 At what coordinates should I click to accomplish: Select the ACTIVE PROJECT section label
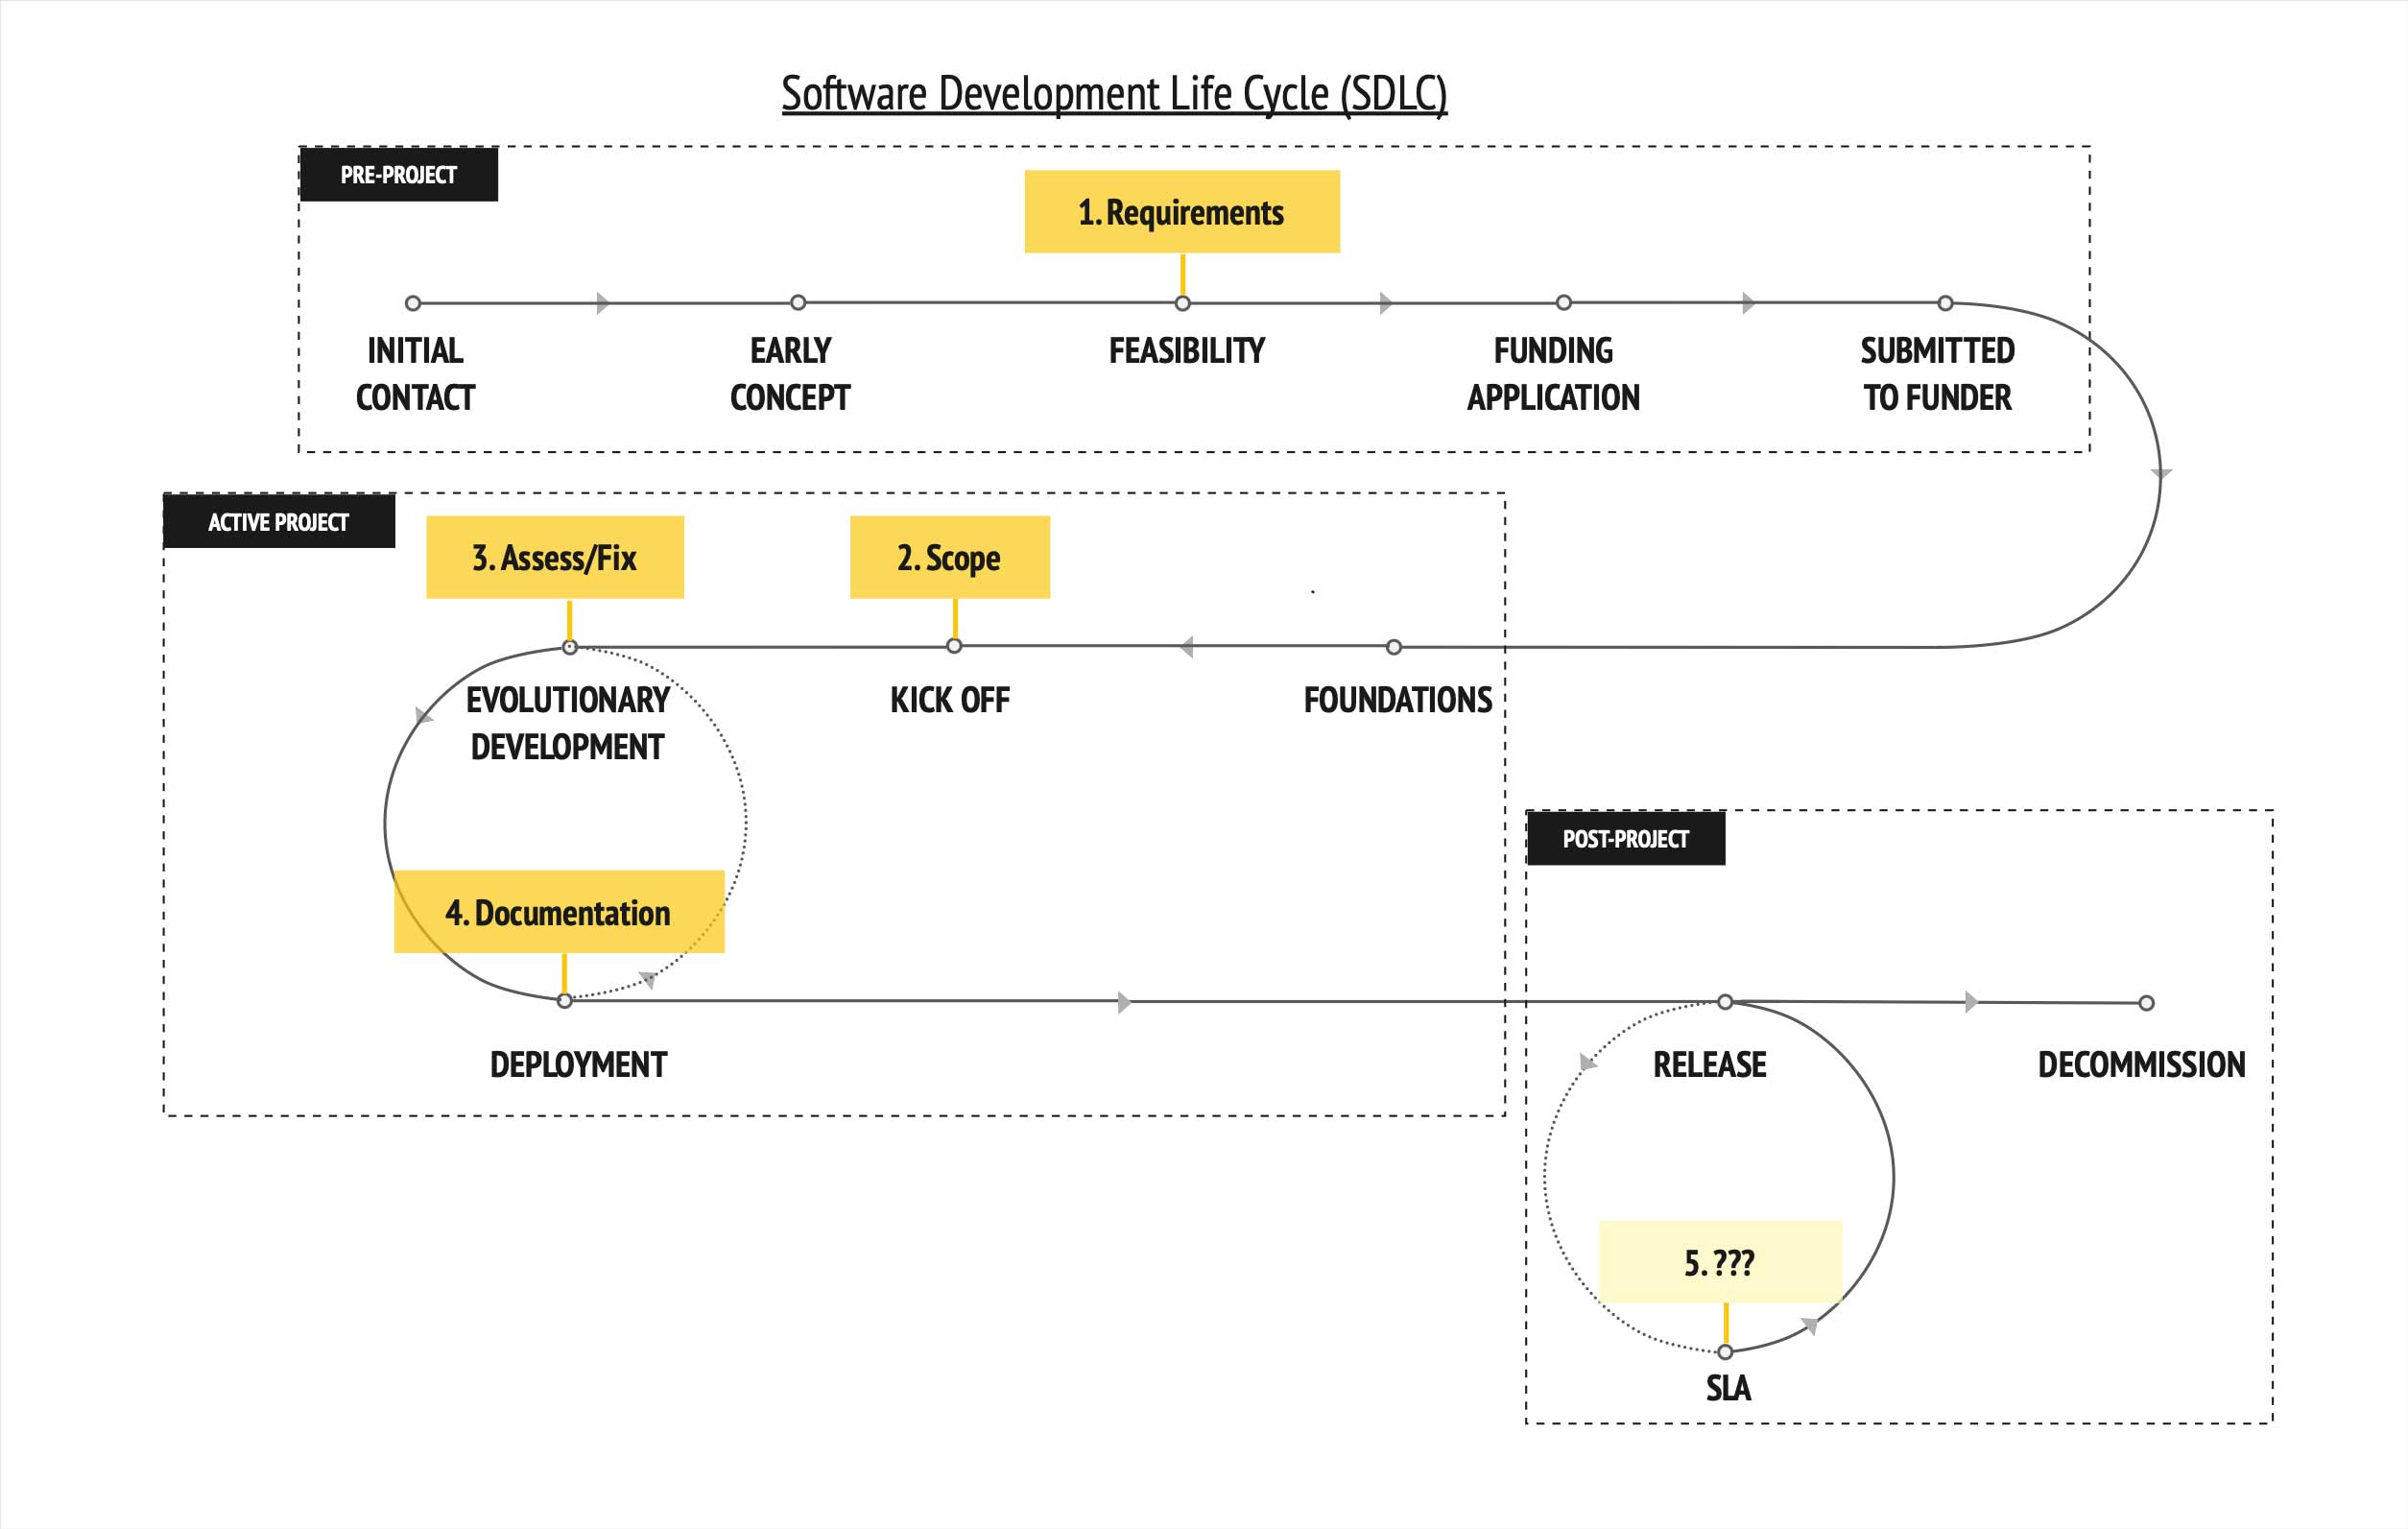coord(279,522)
